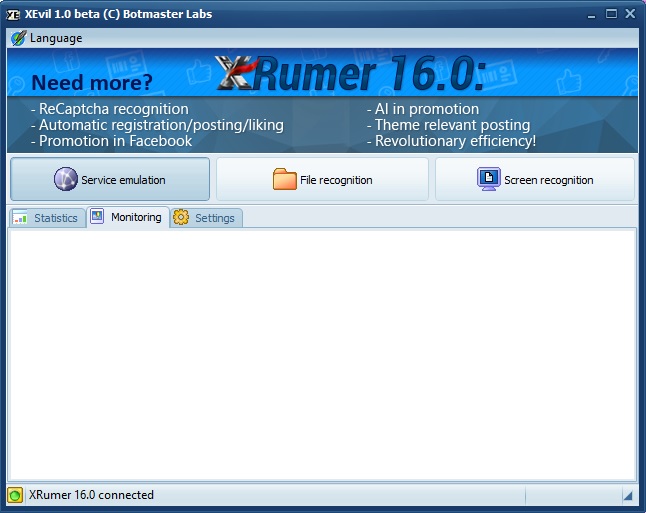Click inside the empty monitoring log area
This screenshot has height=513, width=646.
(322, 355)
